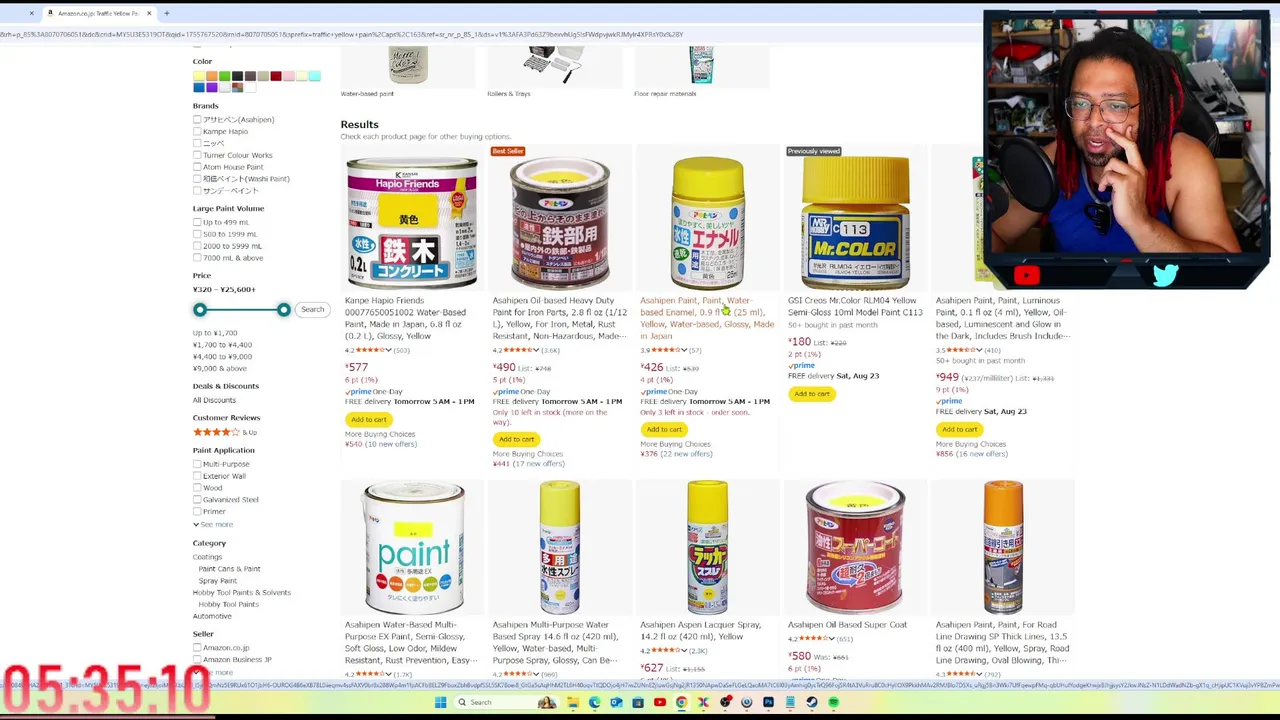Open YouTube icon in the taskbar

[x=660, y=702]
